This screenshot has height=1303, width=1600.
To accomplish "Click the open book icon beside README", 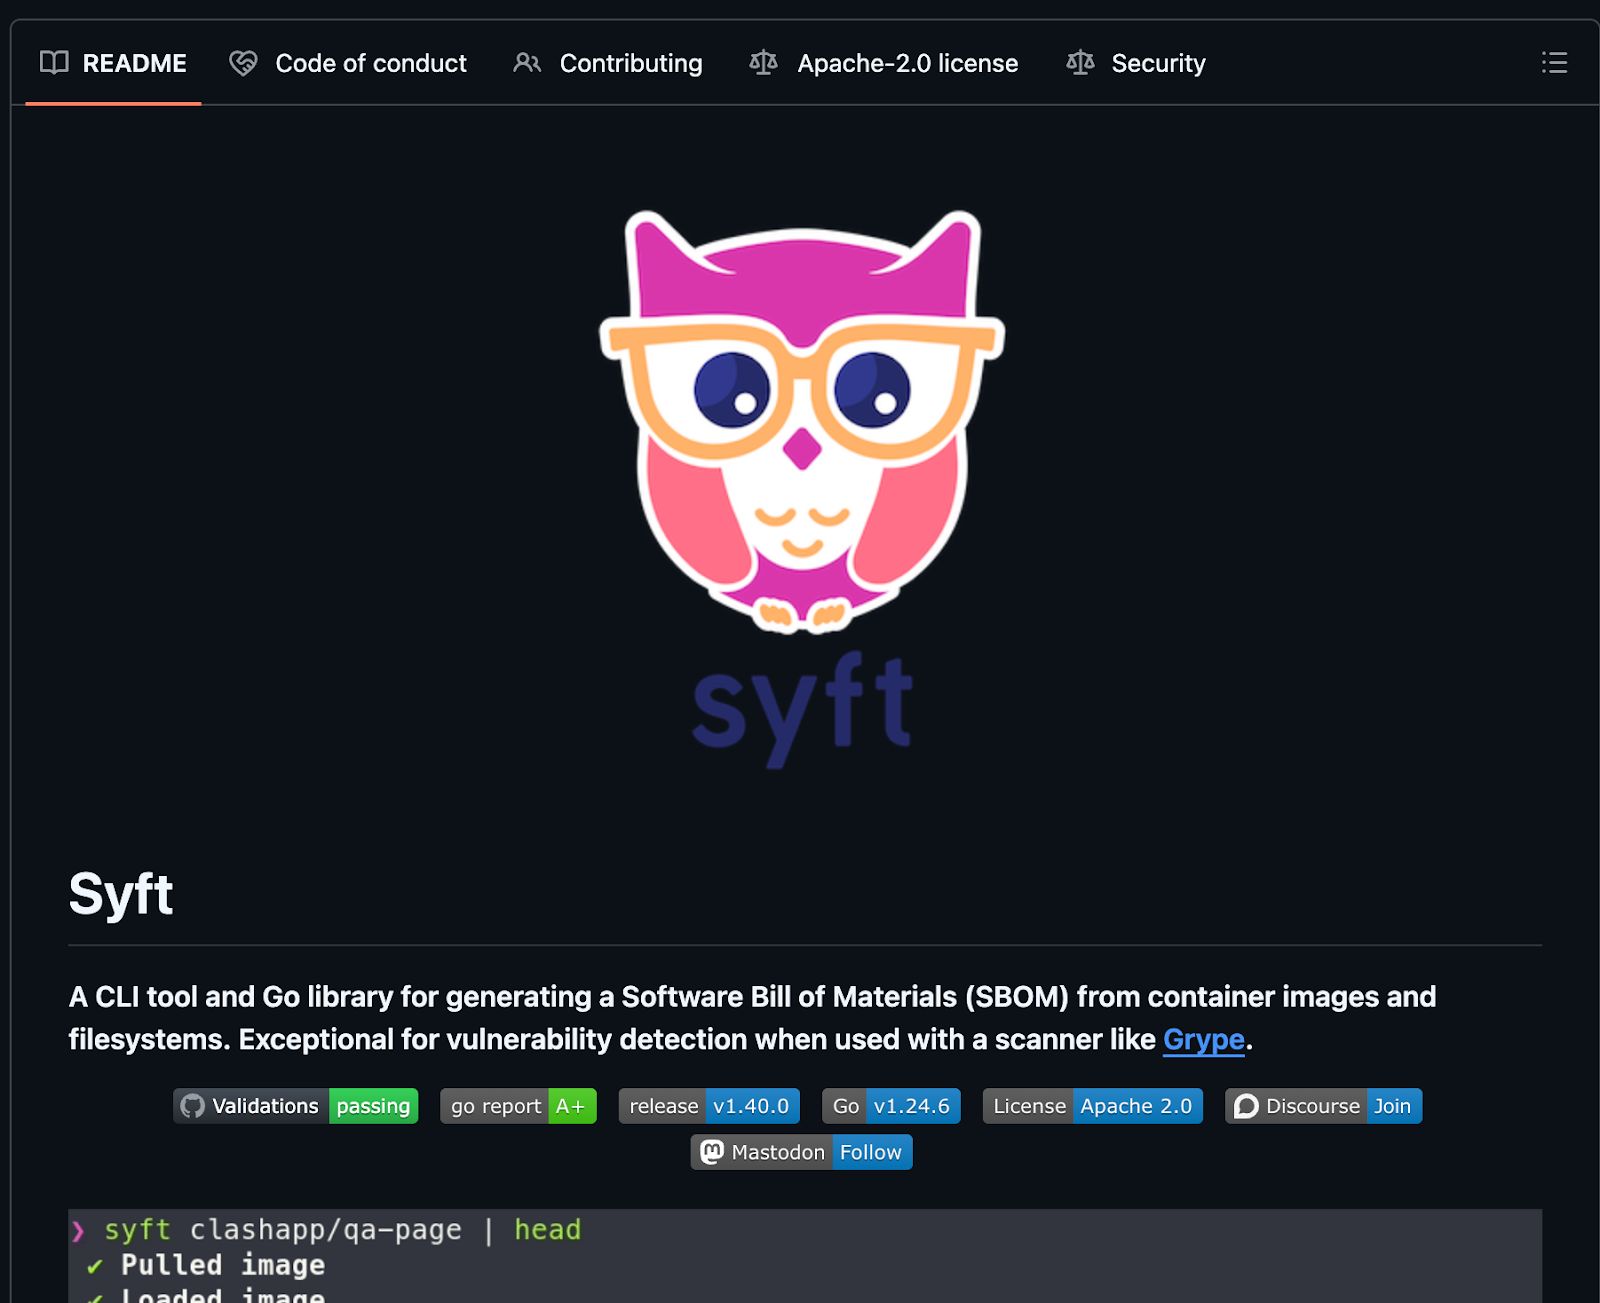I will pos(55,63).
